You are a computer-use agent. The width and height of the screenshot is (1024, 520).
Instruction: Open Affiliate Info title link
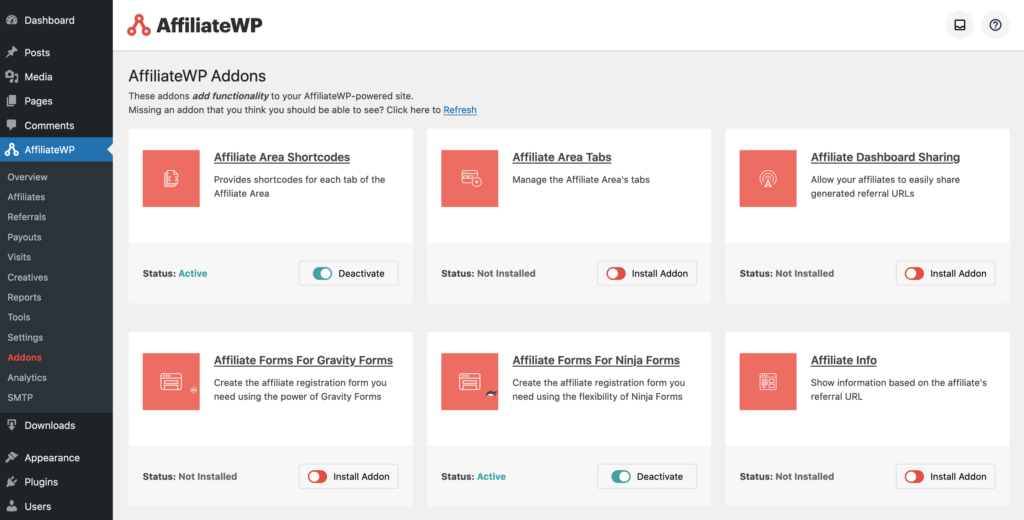coord(844,360)
